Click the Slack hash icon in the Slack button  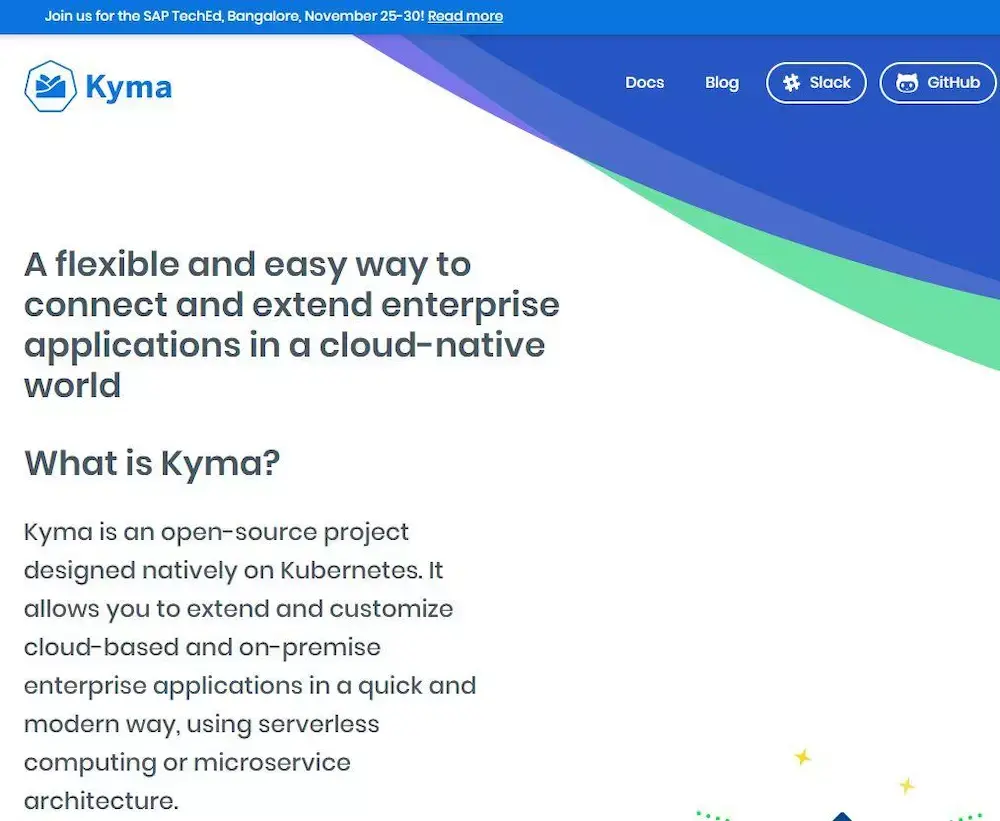click(790, 83)
